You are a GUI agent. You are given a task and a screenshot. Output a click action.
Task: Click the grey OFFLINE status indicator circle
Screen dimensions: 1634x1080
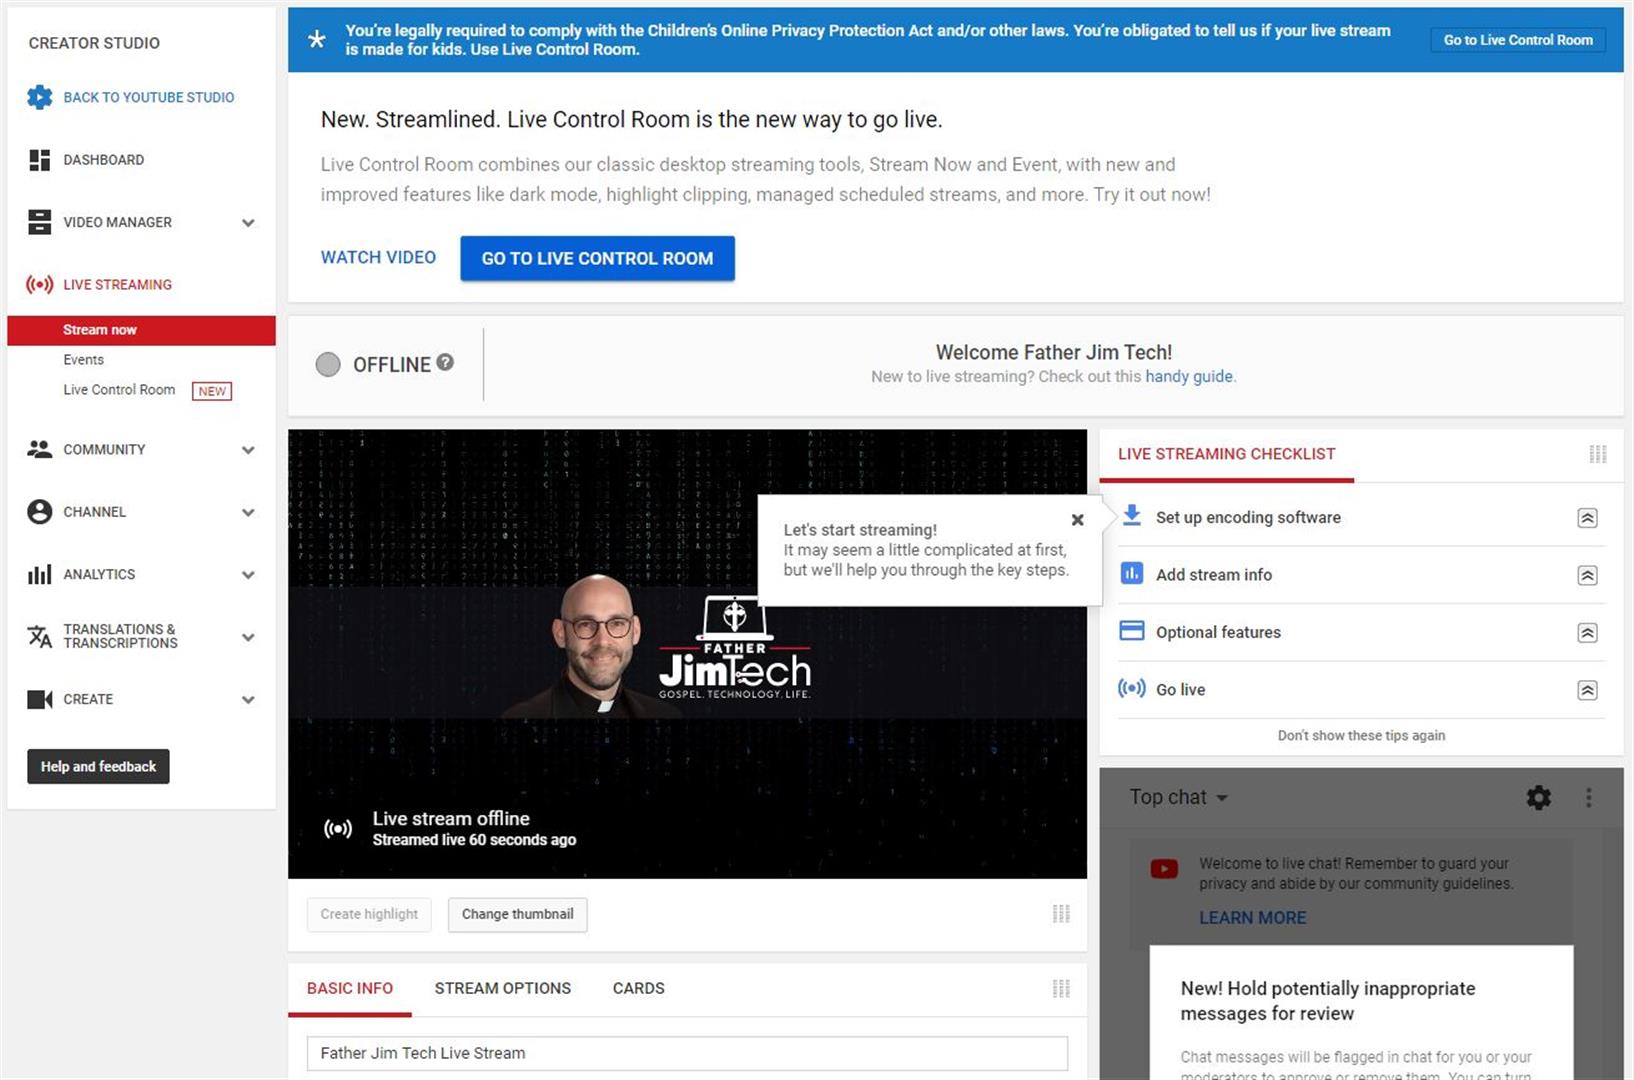[x=328, y=364]
